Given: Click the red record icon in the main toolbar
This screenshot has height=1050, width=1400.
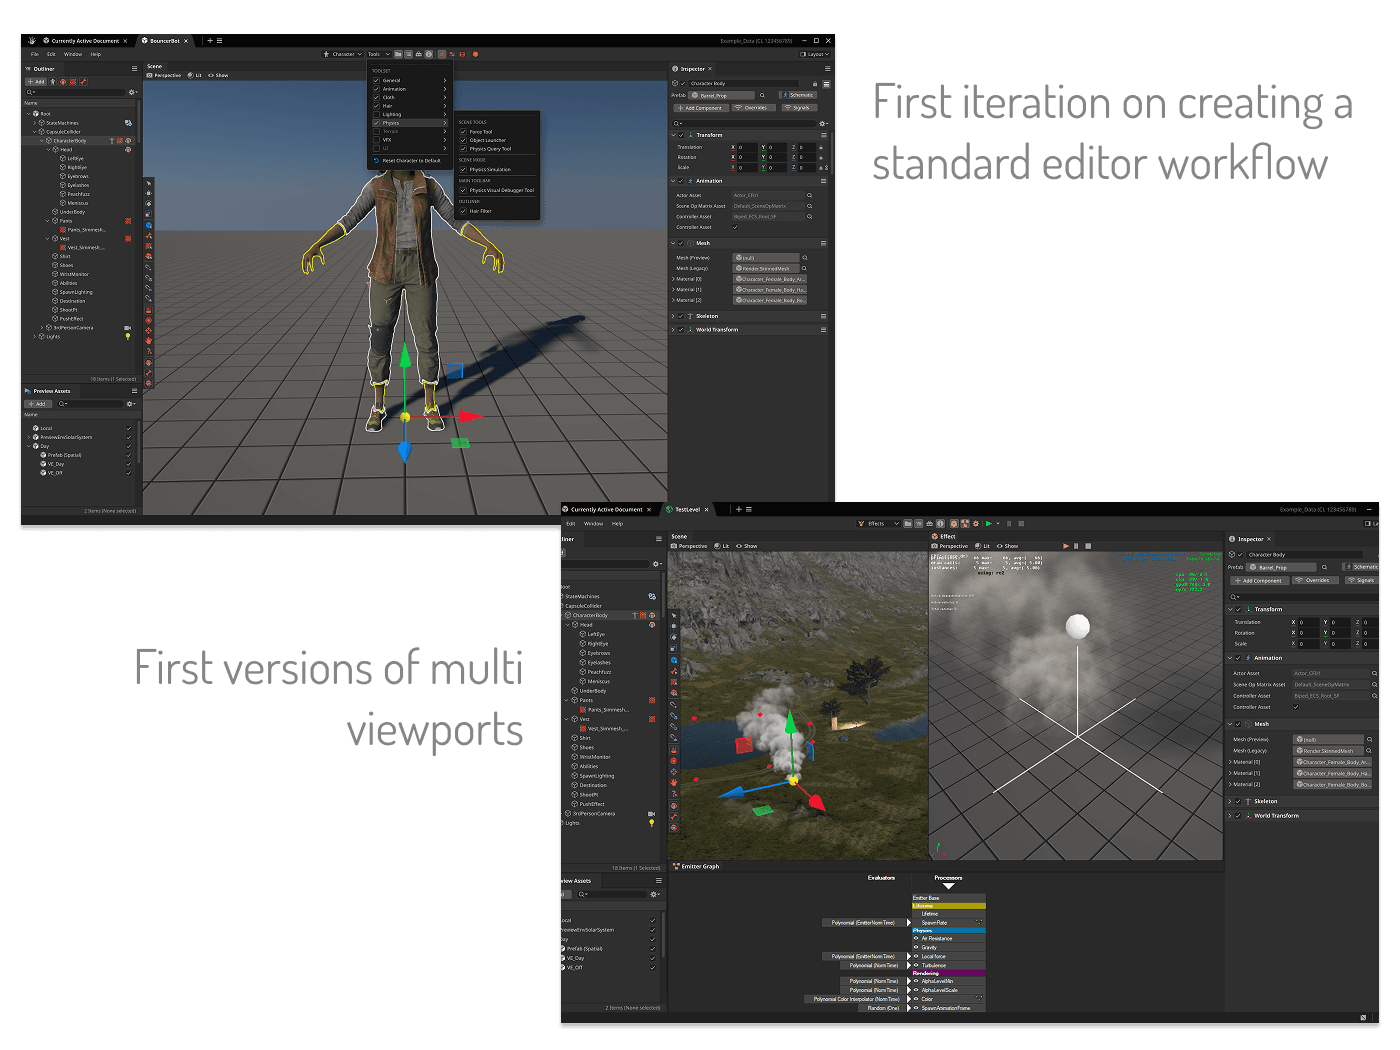Looking at the screenshot, I should (476, 54).
